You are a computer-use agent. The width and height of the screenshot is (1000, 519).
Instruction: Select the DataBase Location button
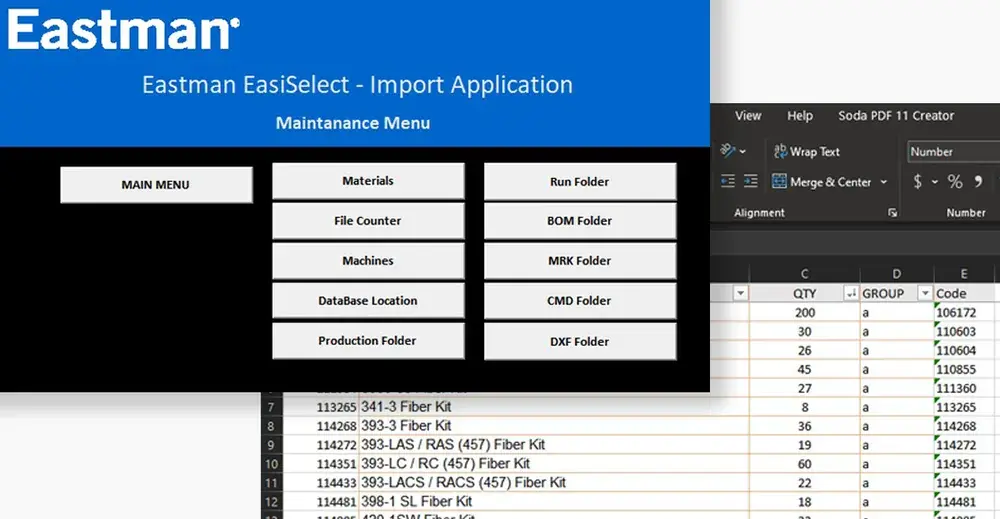click(368, 301)
